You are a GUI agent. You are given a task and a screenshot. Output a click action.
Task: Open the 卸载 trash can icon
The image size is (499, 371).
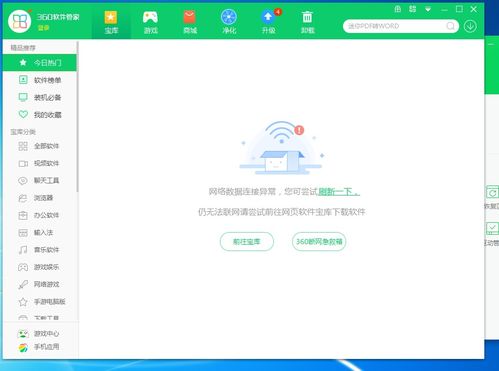(x=307, y=22)
